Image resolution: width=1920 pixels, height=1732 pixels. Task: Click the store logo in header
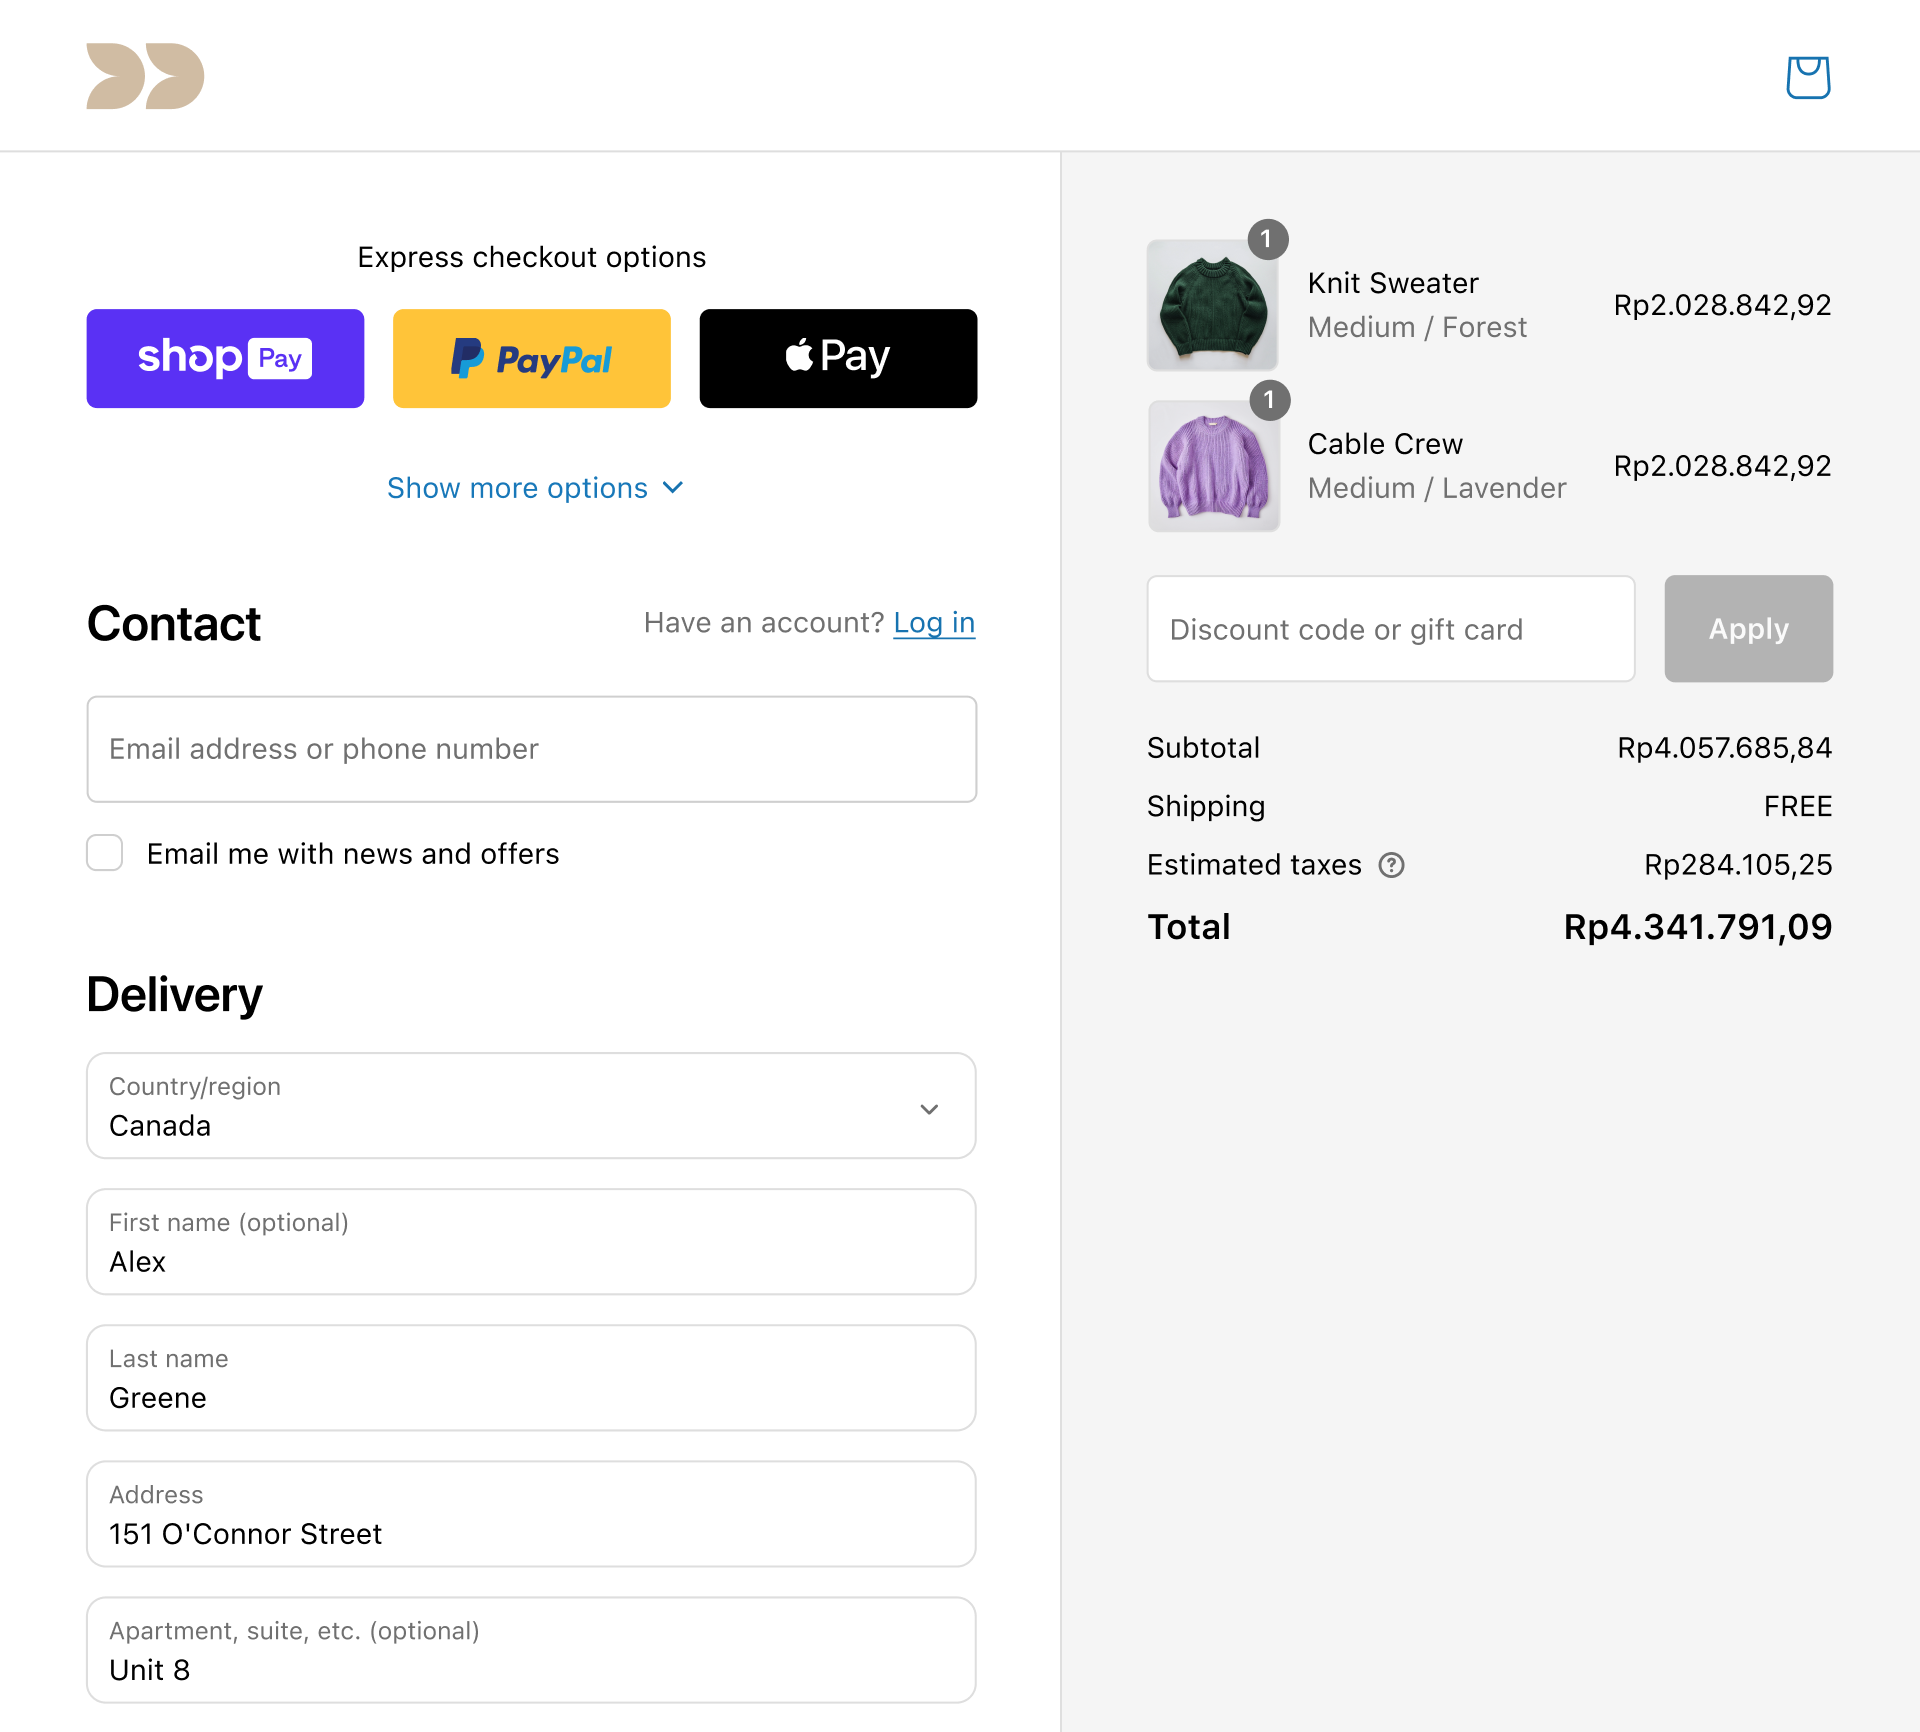(145, 76)
